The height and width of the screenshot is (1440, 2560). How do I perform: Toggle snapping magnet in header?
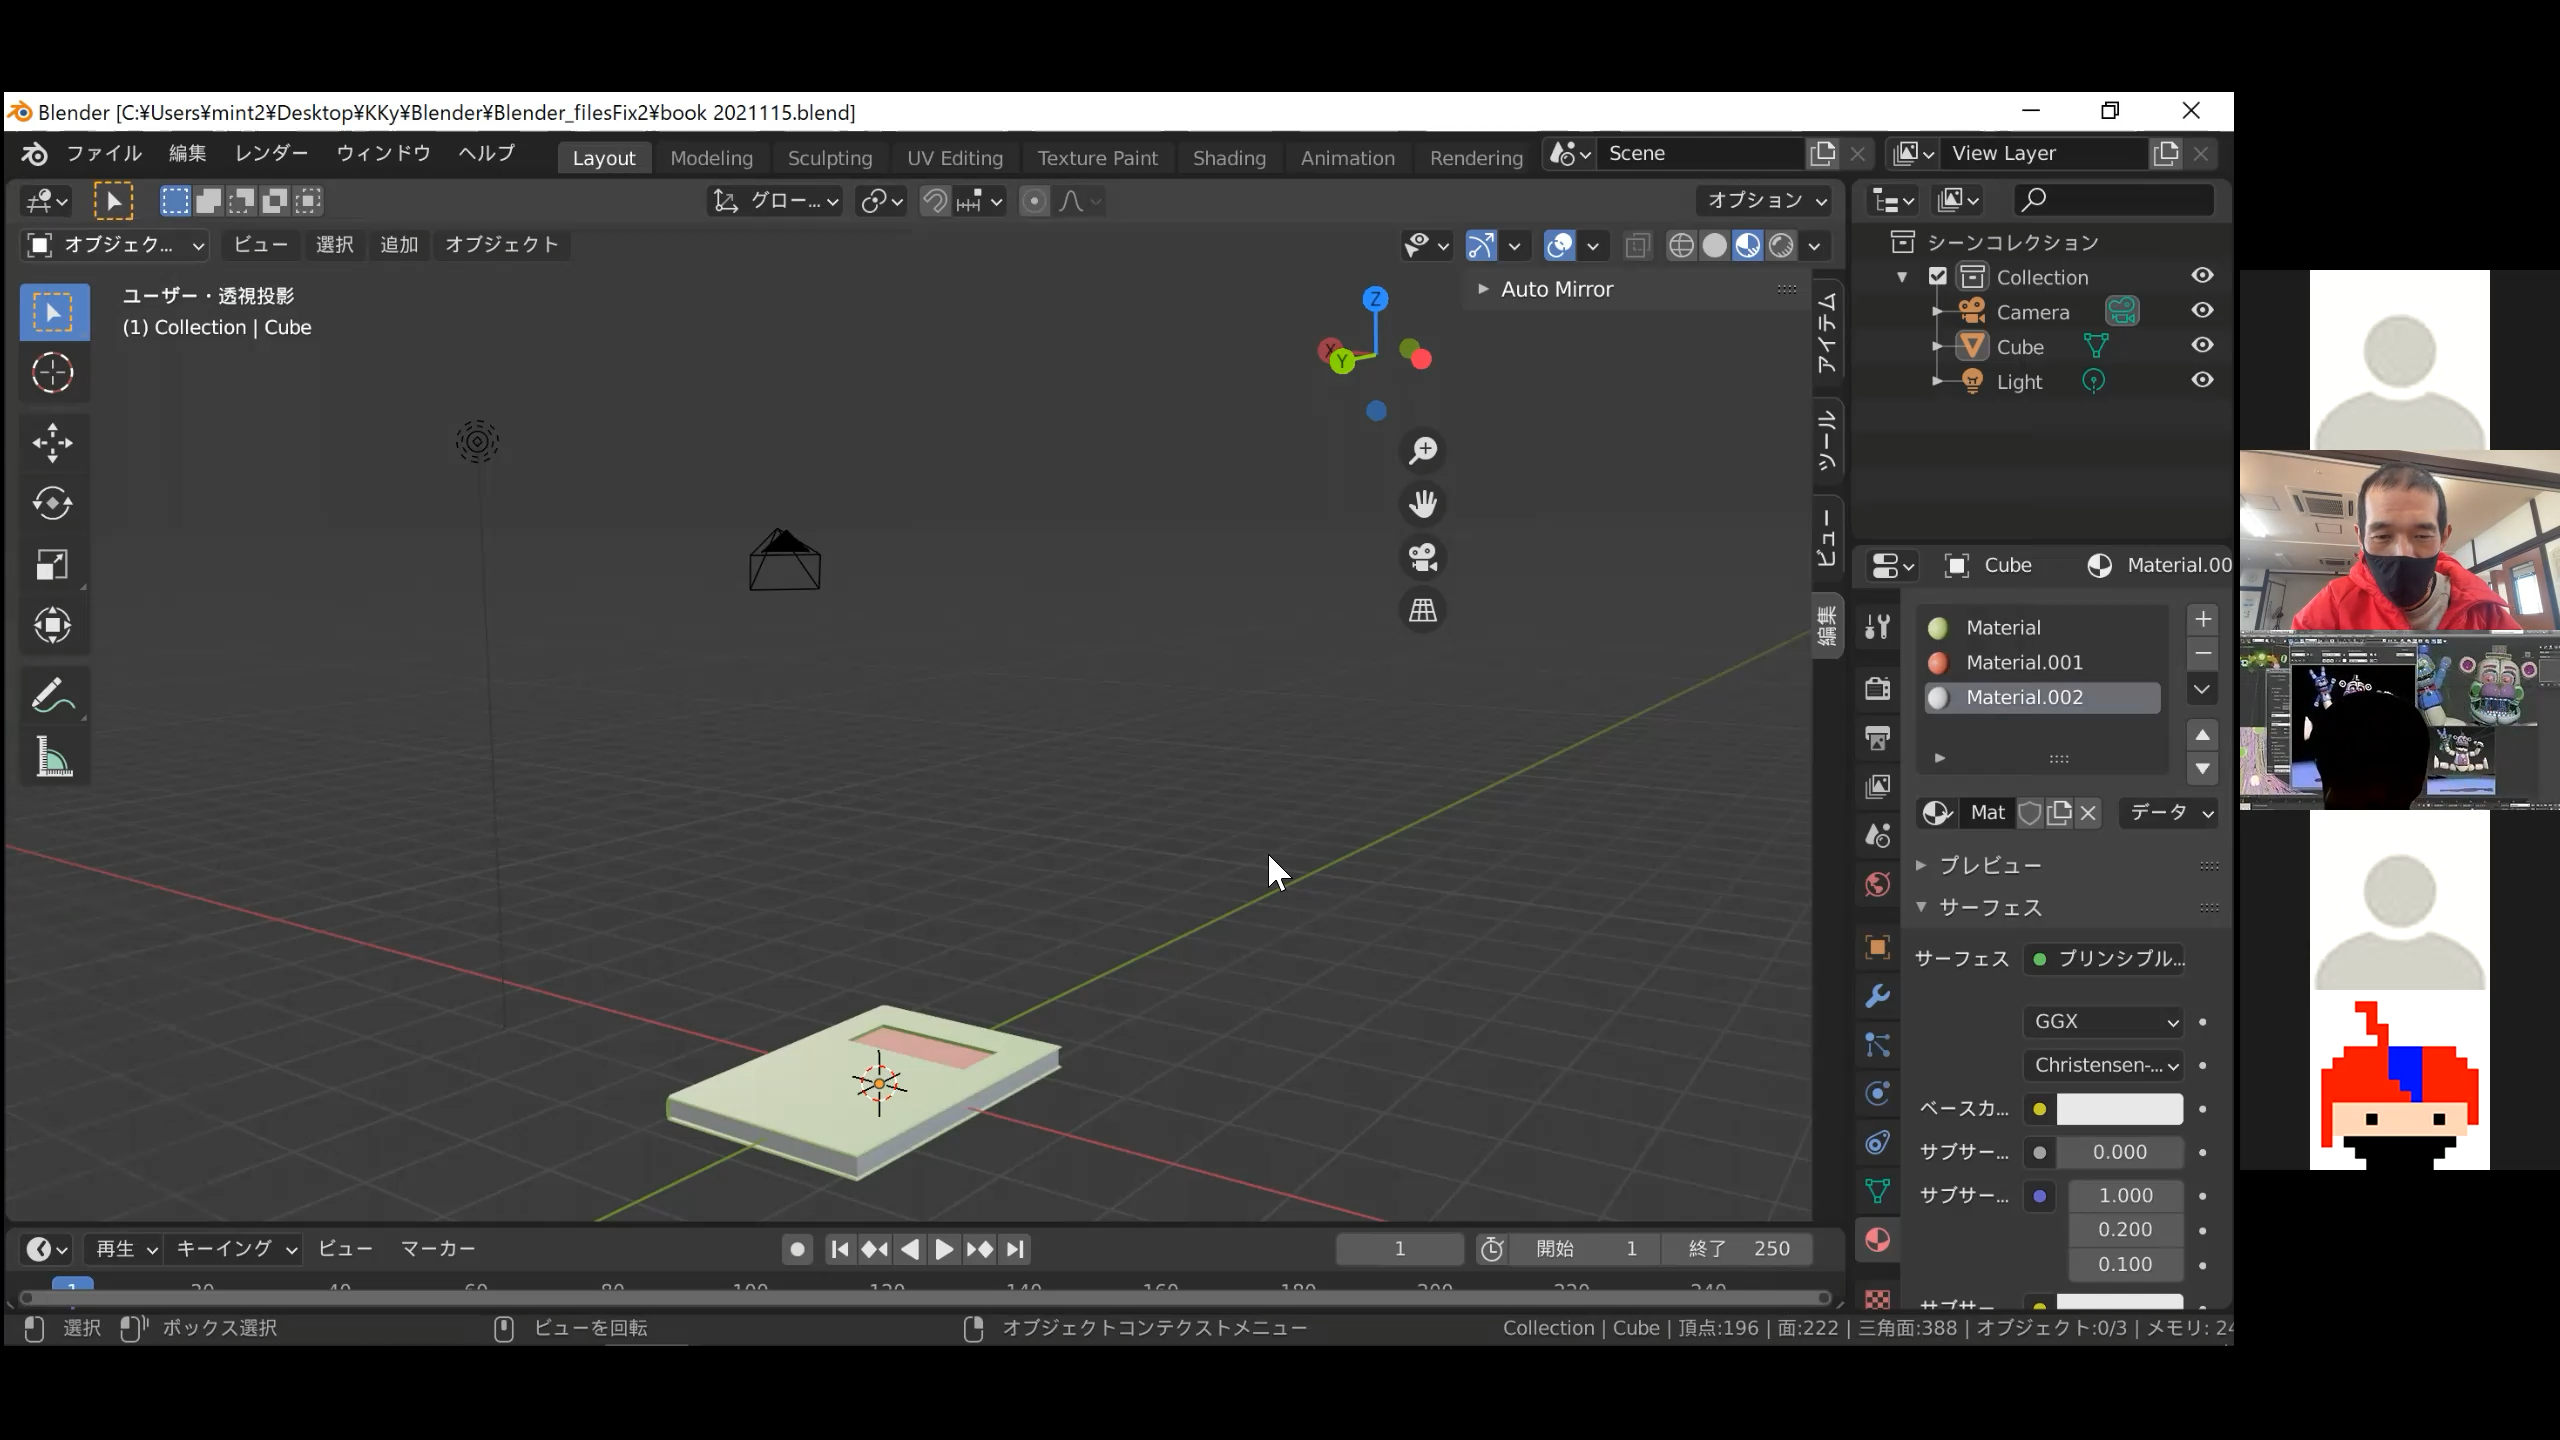pos(935,201)
